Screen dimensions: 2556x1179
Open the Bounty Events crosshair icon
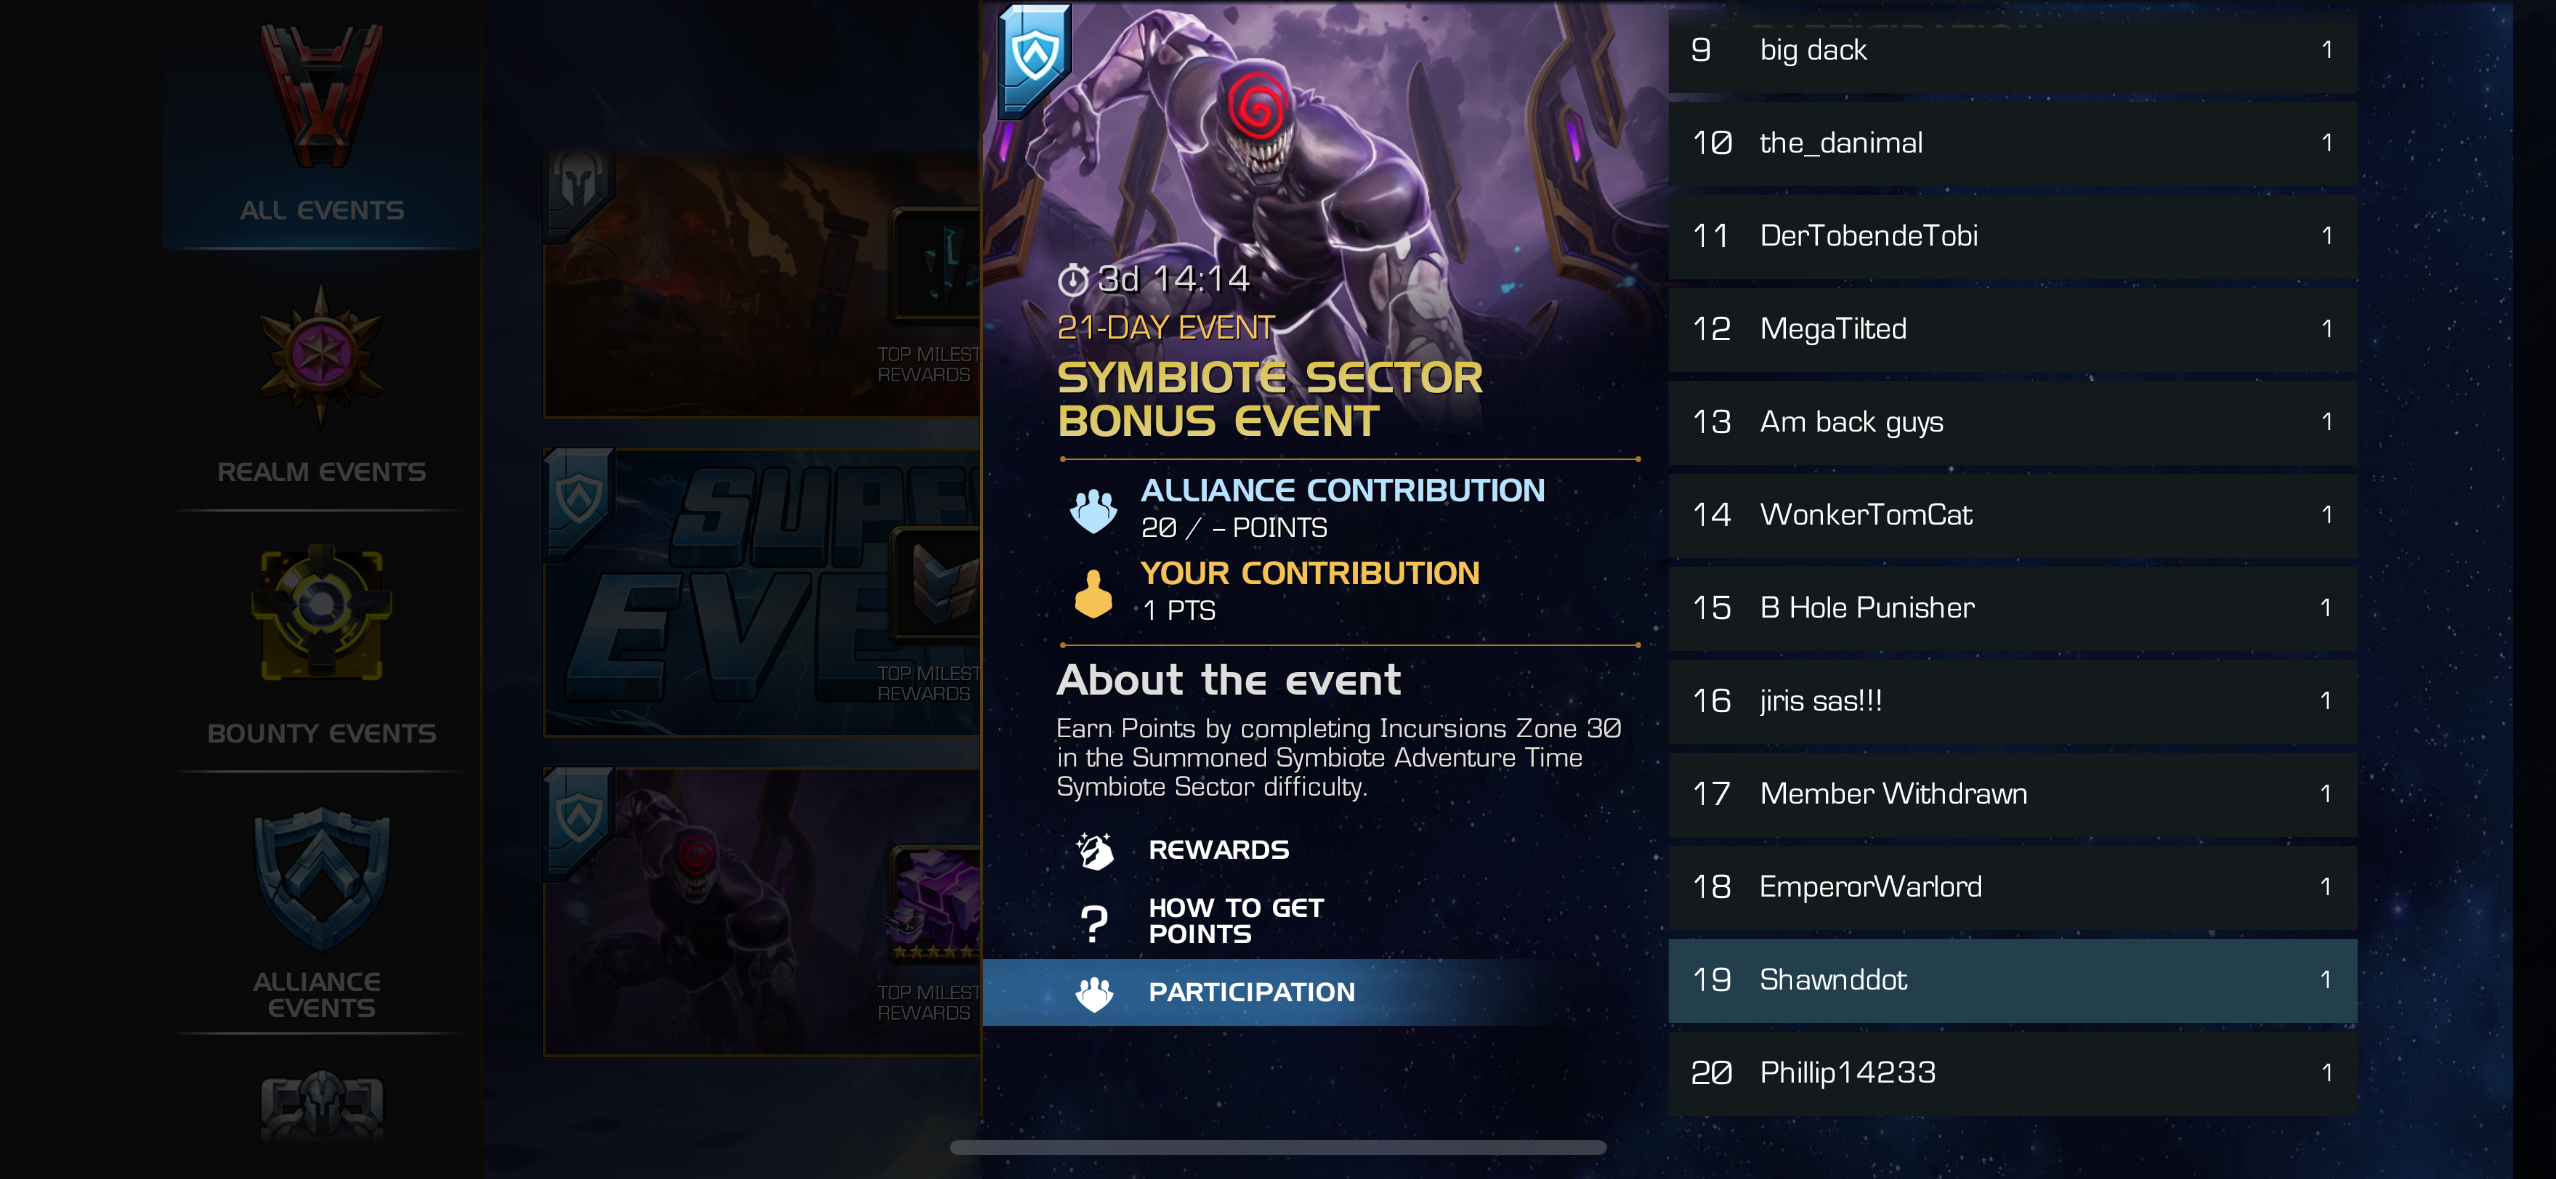(321, 613)
